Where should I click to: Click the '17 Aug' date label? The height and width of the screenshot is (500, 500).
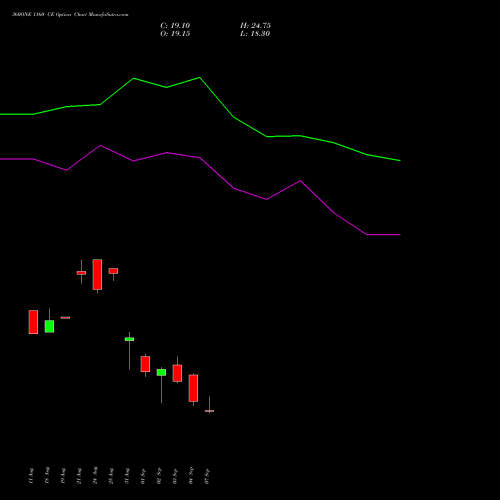(x=31, y=476)
